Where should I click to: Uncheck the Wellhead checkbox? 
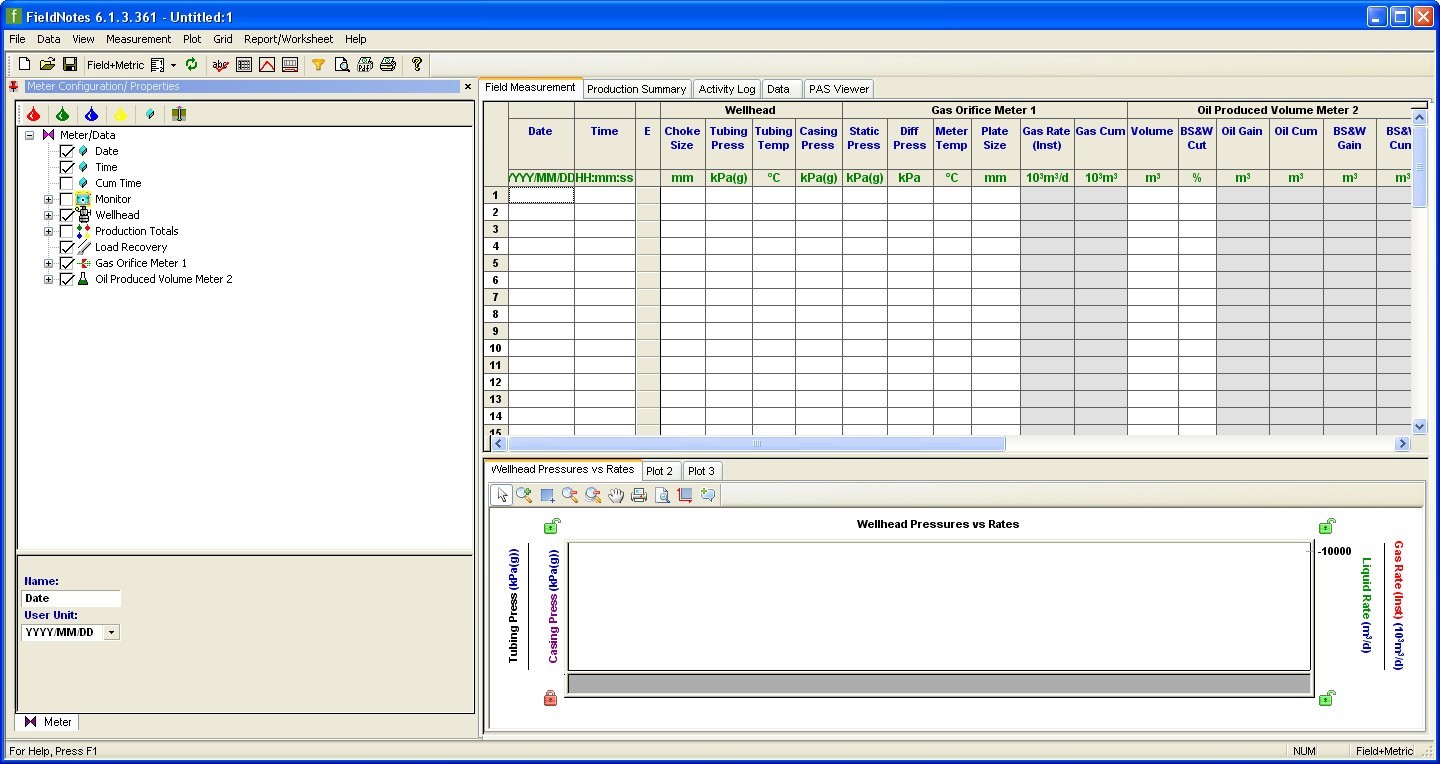pos(67,215)
